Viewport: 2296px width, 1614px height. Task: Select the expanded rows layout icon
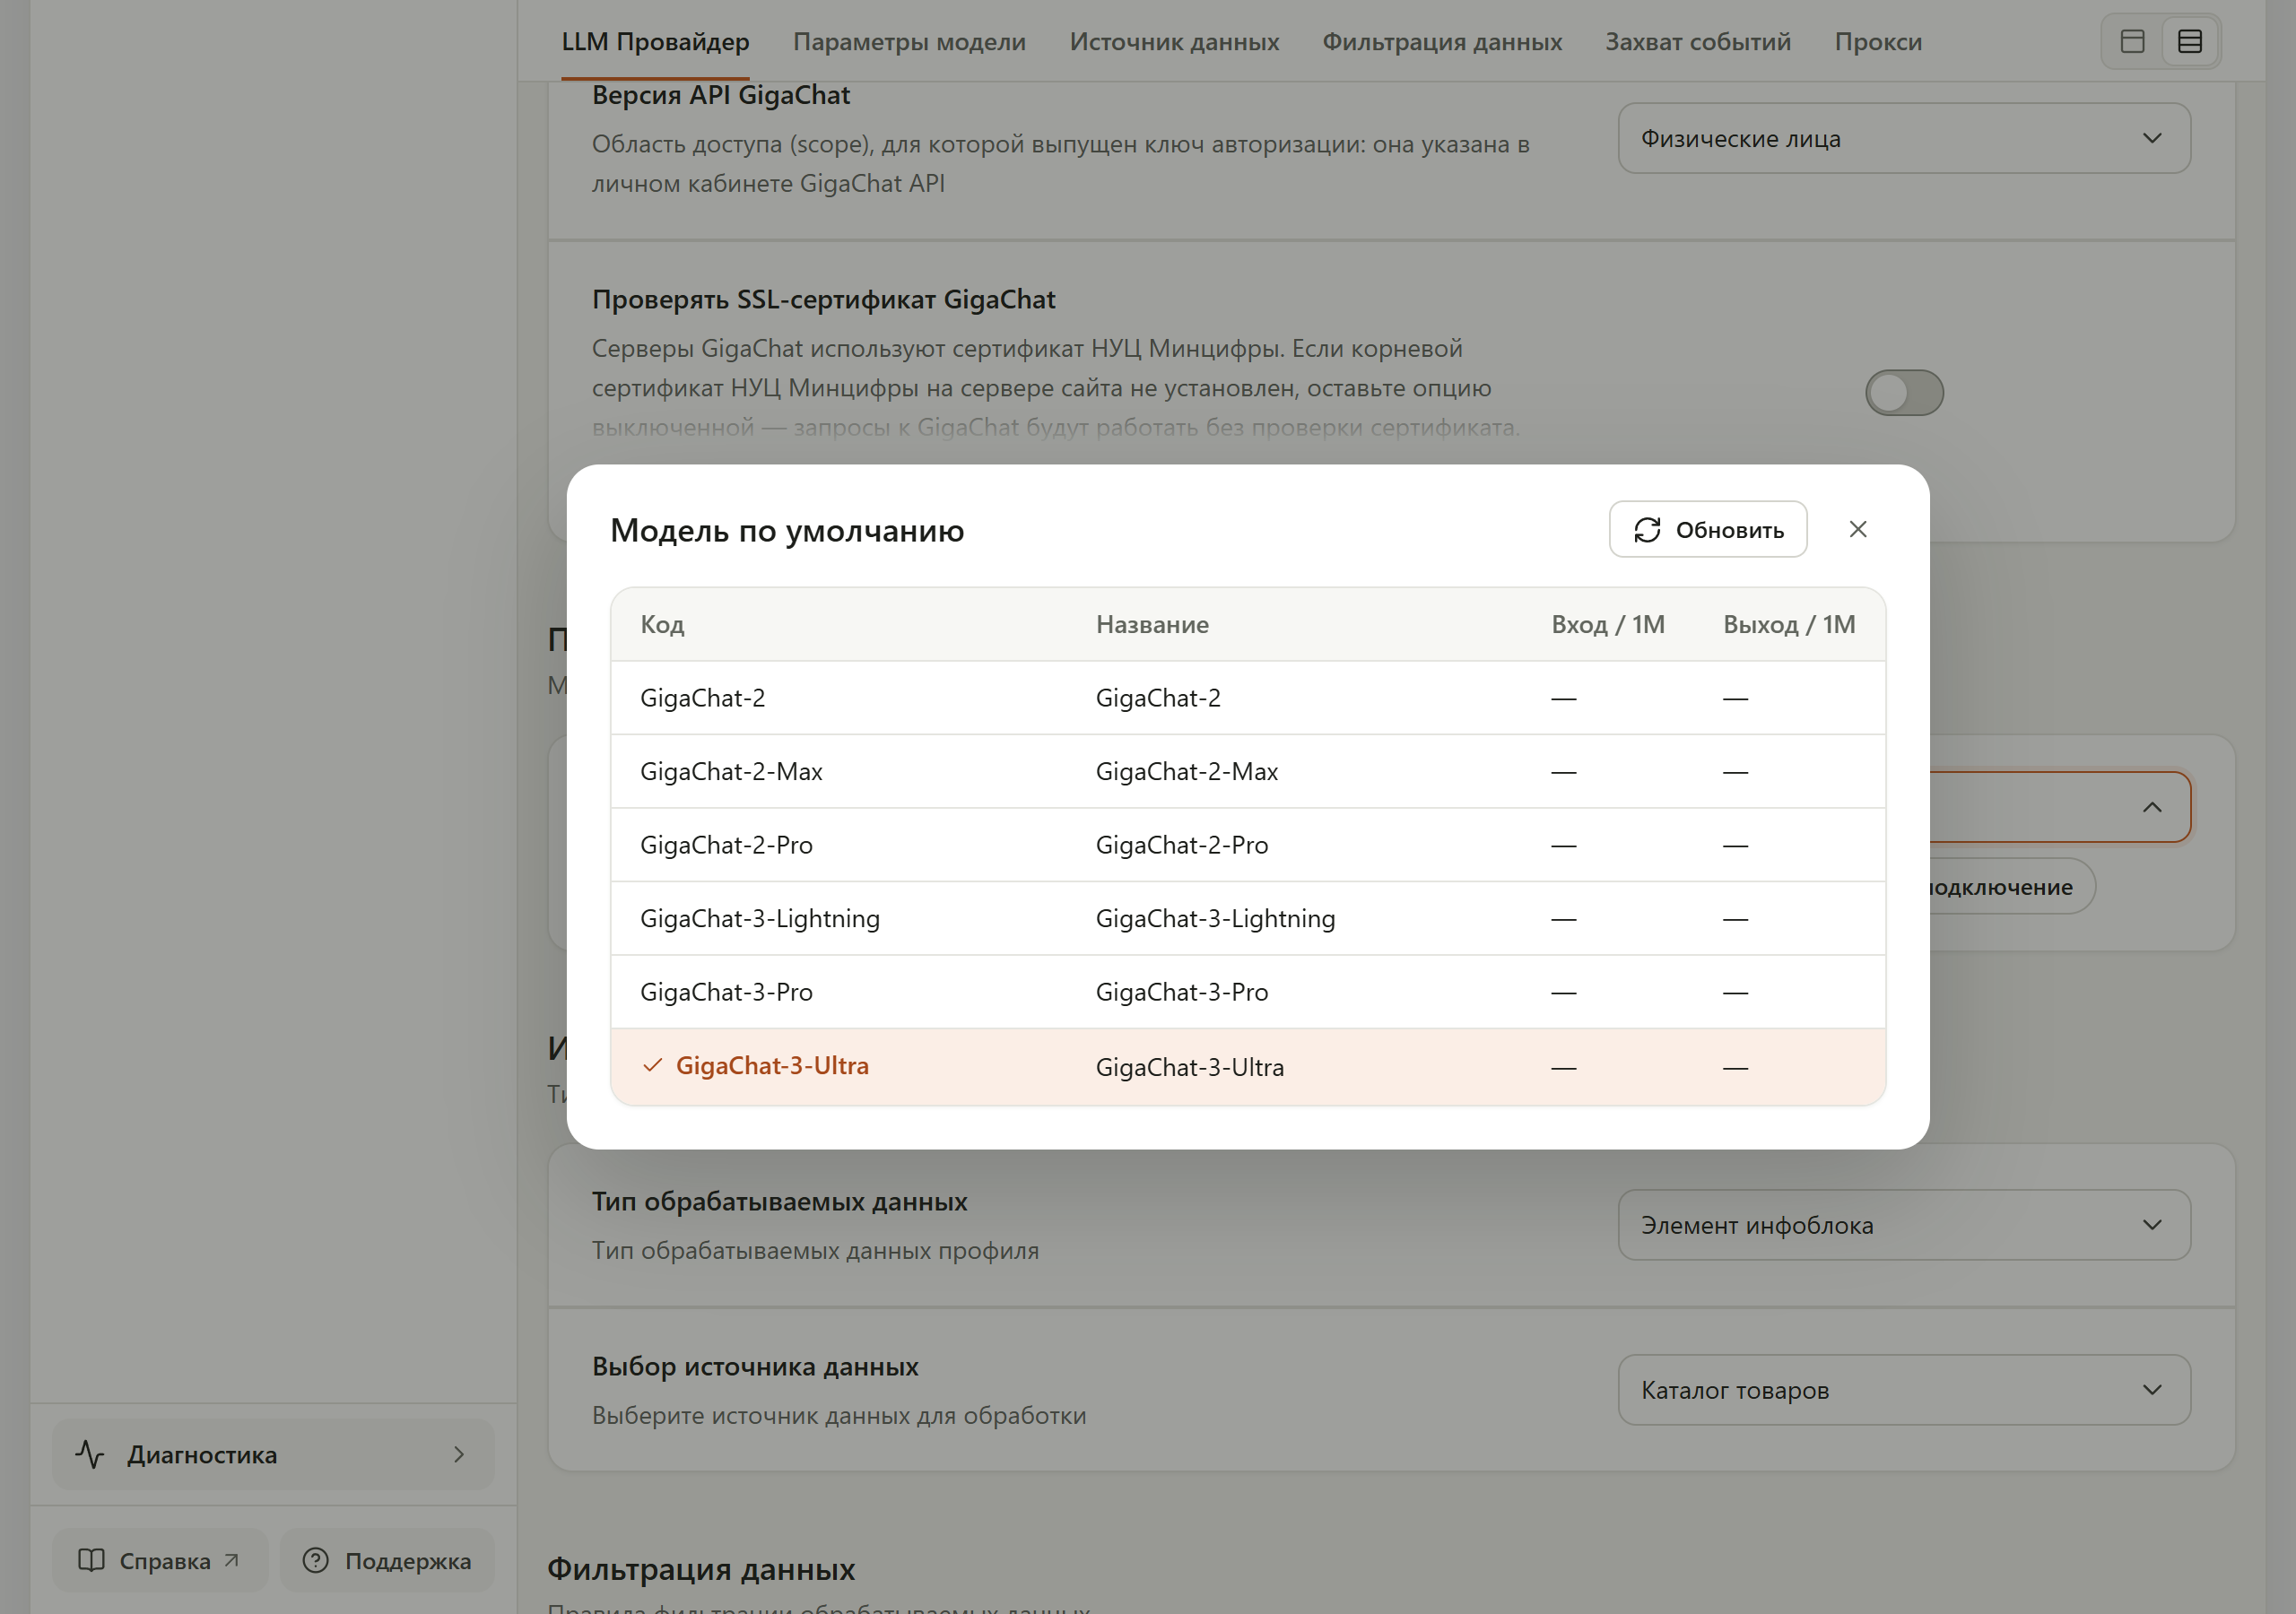(2190, 41)
